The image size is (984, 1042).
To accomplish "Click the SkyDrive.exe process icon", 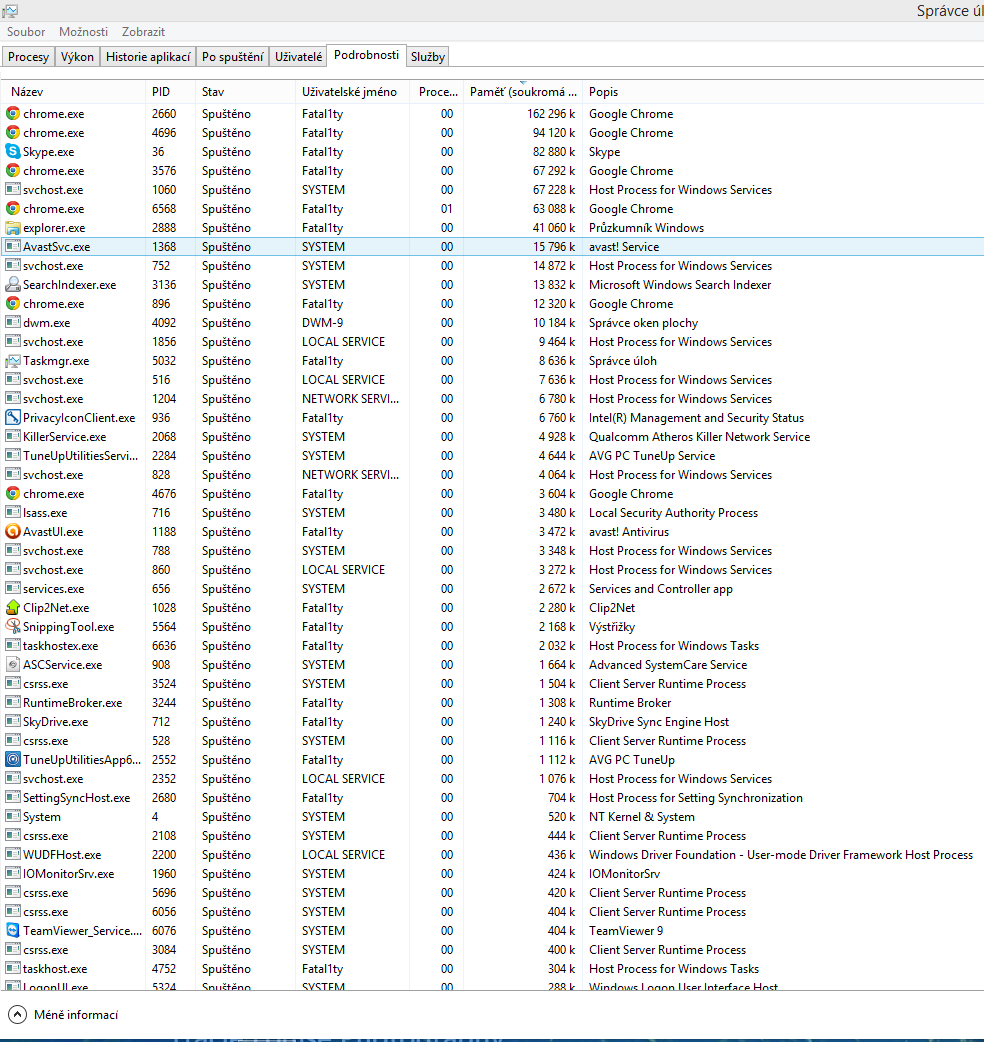I will pos(13,722).
